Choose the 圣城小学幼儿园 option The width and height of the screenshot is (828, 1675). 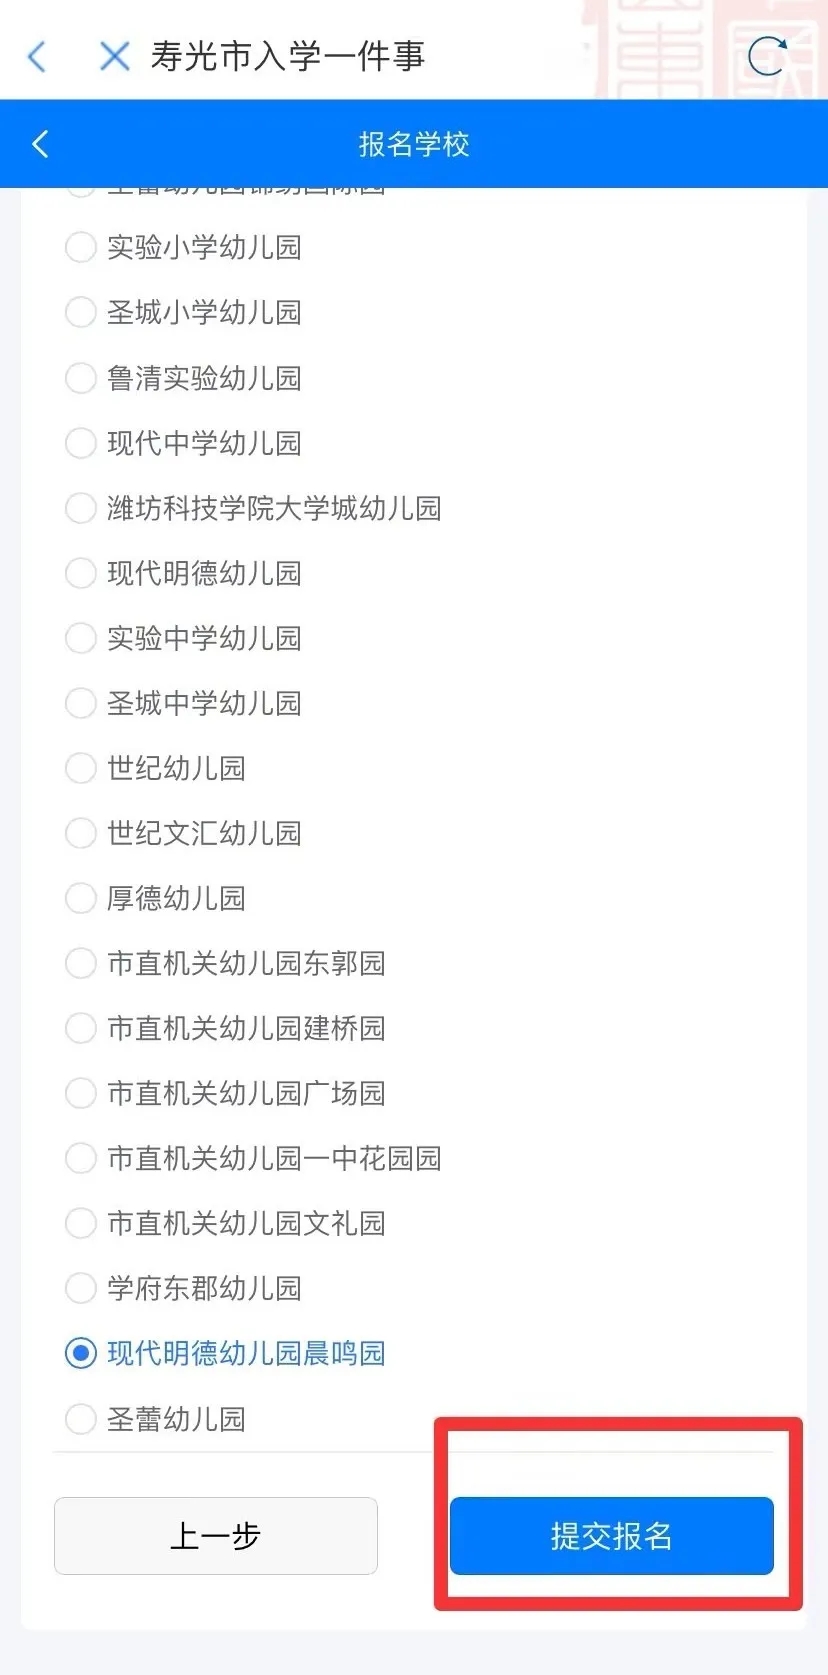point(80,312)
